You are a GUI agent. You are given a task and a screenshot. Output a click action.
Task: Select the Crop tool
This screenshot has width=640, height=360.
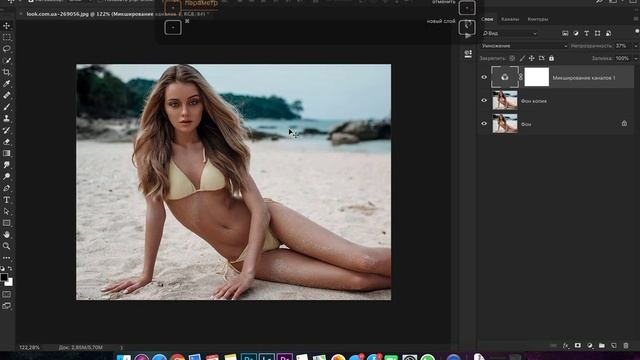7,72
